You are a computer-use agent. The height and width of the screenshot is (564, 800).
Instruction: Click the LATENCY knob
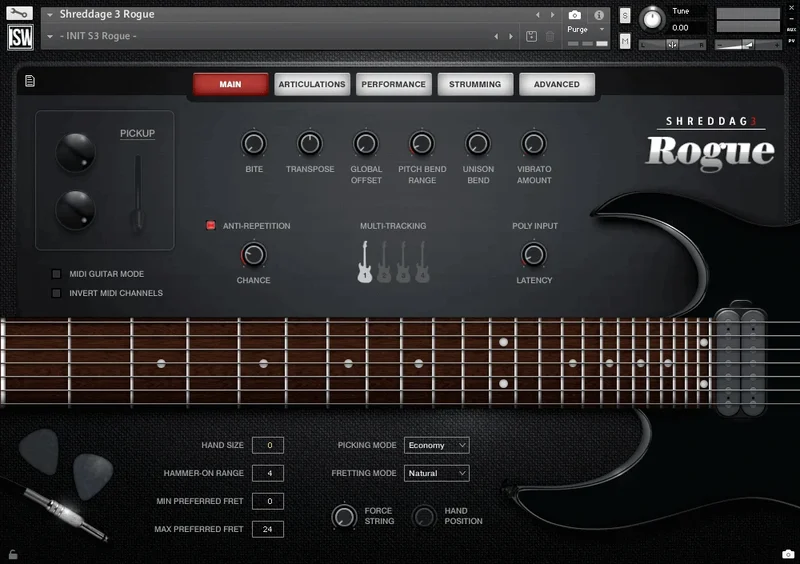[x=534, y=255]
